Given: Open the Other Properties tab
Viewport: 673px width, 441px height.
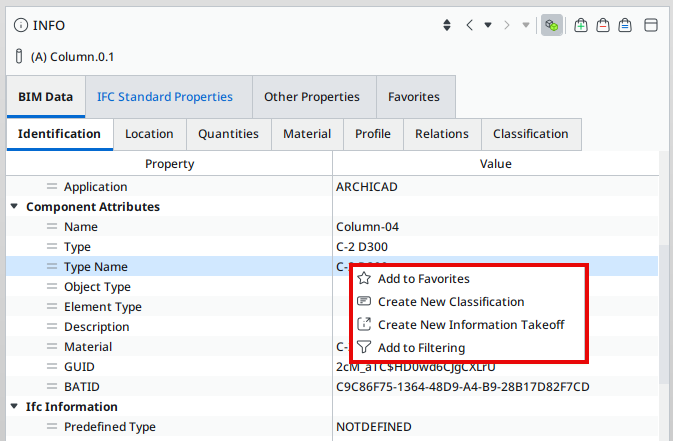Looking at the screenshot, I should [x=312, y=97].
